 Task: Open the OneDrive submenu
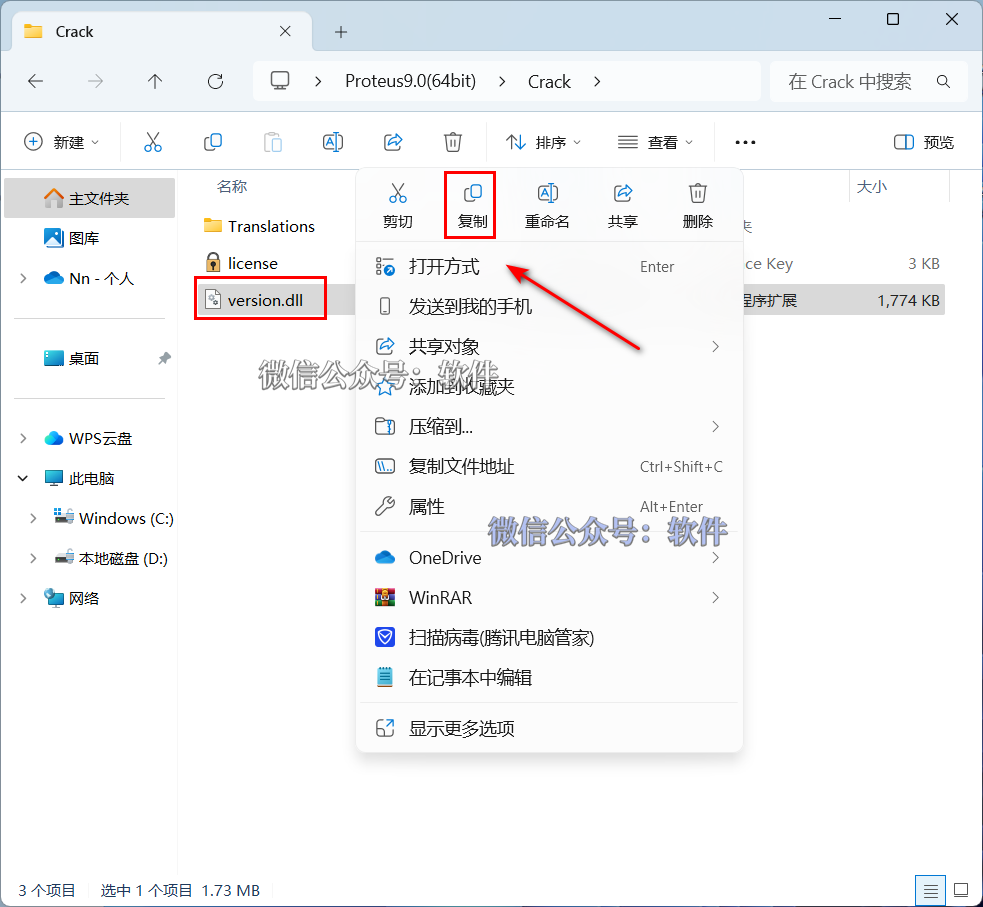(x=549, y=558)
